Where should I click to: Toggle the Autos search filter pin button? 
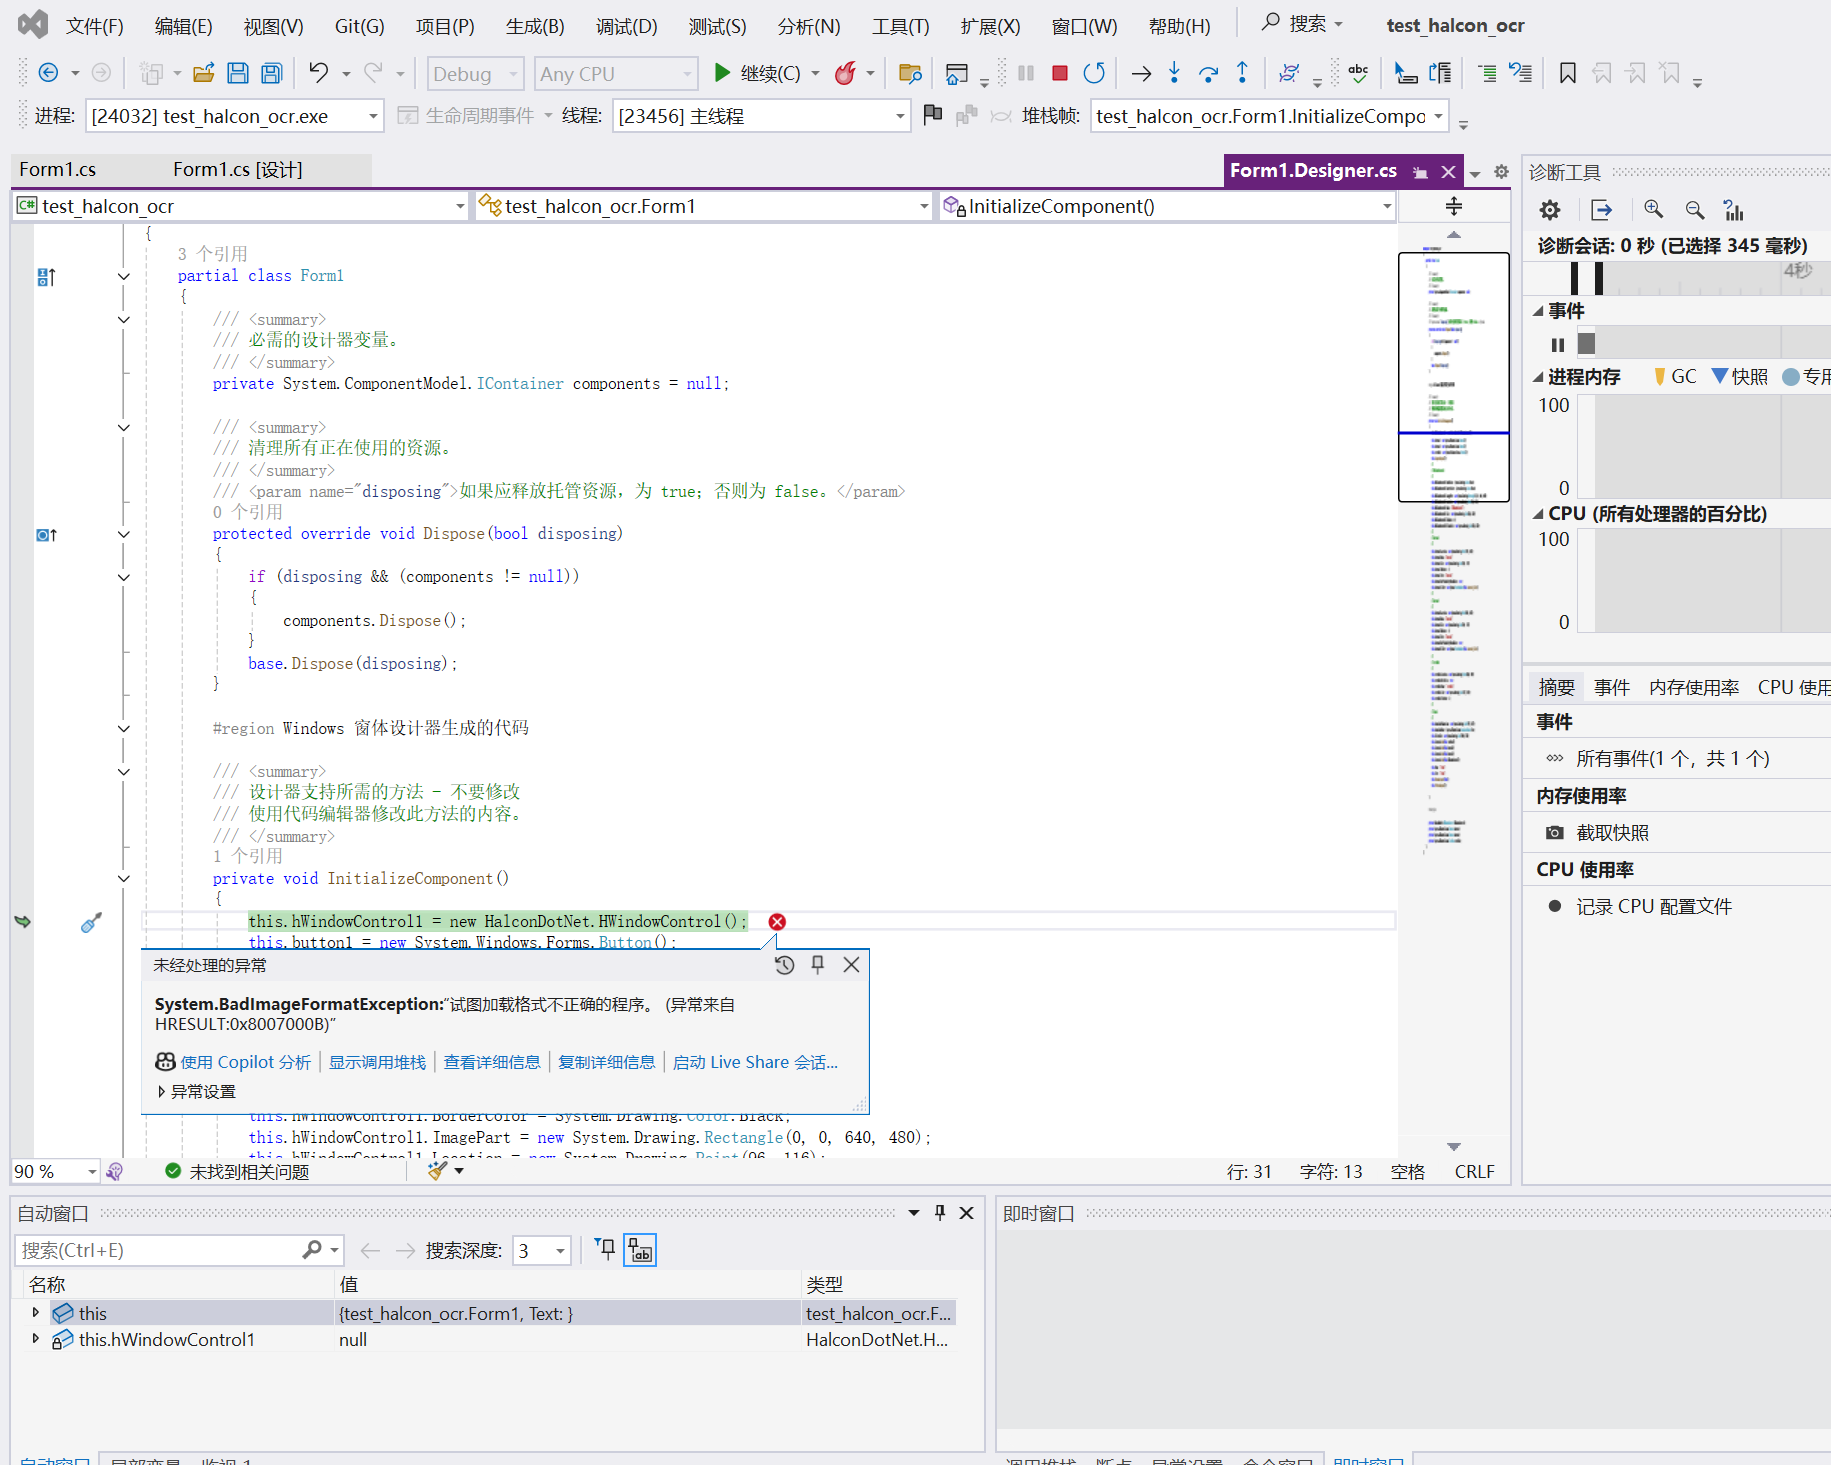(x=606, y=1250)
